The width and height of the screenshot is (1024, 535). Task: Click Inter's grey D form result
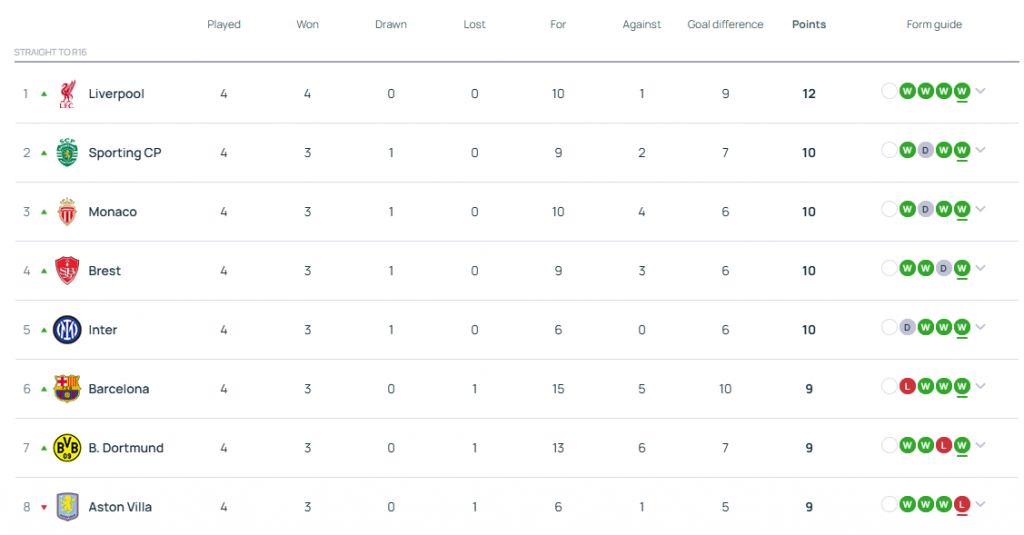click(x=906, y=327)
